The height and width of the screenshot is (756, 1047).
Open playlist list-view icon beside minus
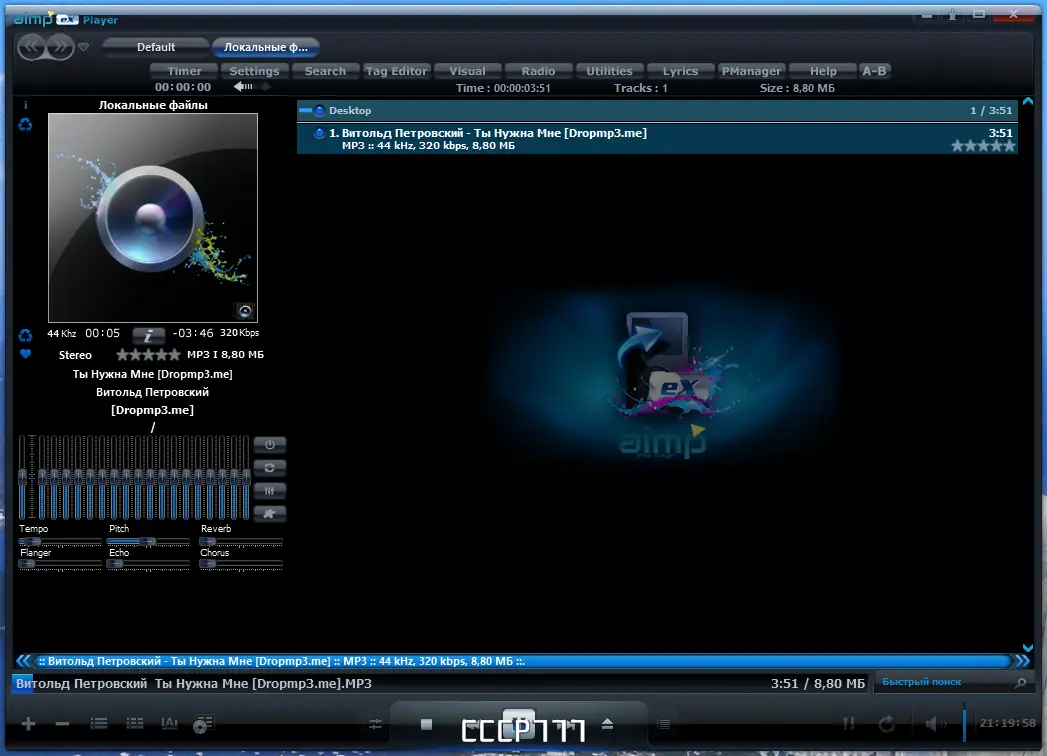click(x=99, y=723)
